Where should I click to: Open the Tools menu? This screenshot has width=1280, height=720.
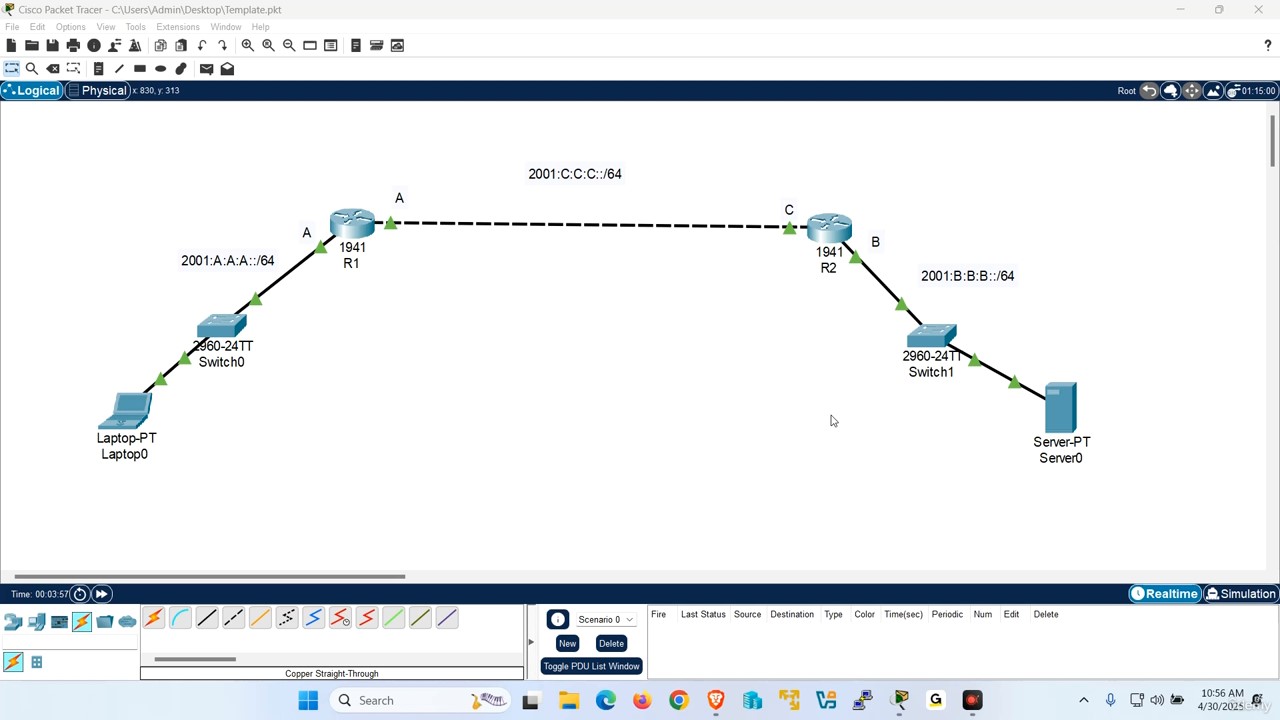(x=135, y=27)
